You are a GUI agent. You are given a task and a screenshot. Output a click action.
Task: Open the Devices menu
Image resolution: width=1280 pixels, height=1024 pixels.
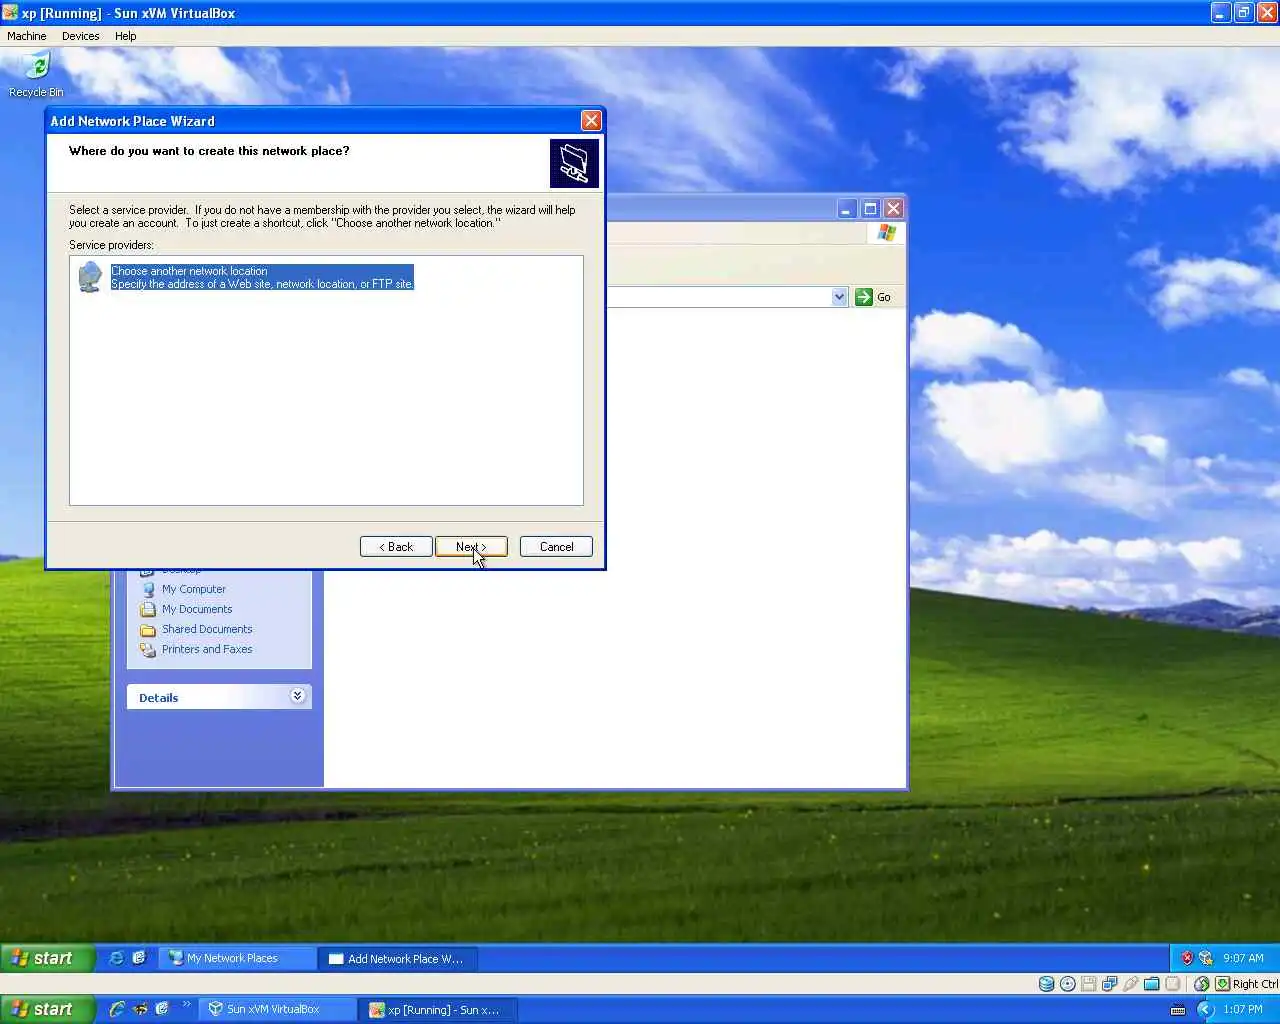pyautogui.click(x=81, y=36)
